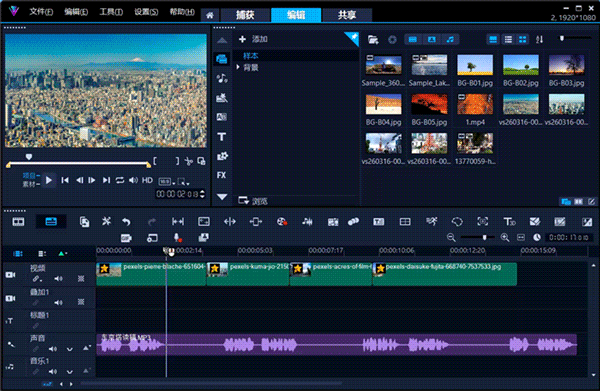
Task: Split the clip with scissors icon
Action: [x=189, y=161]
